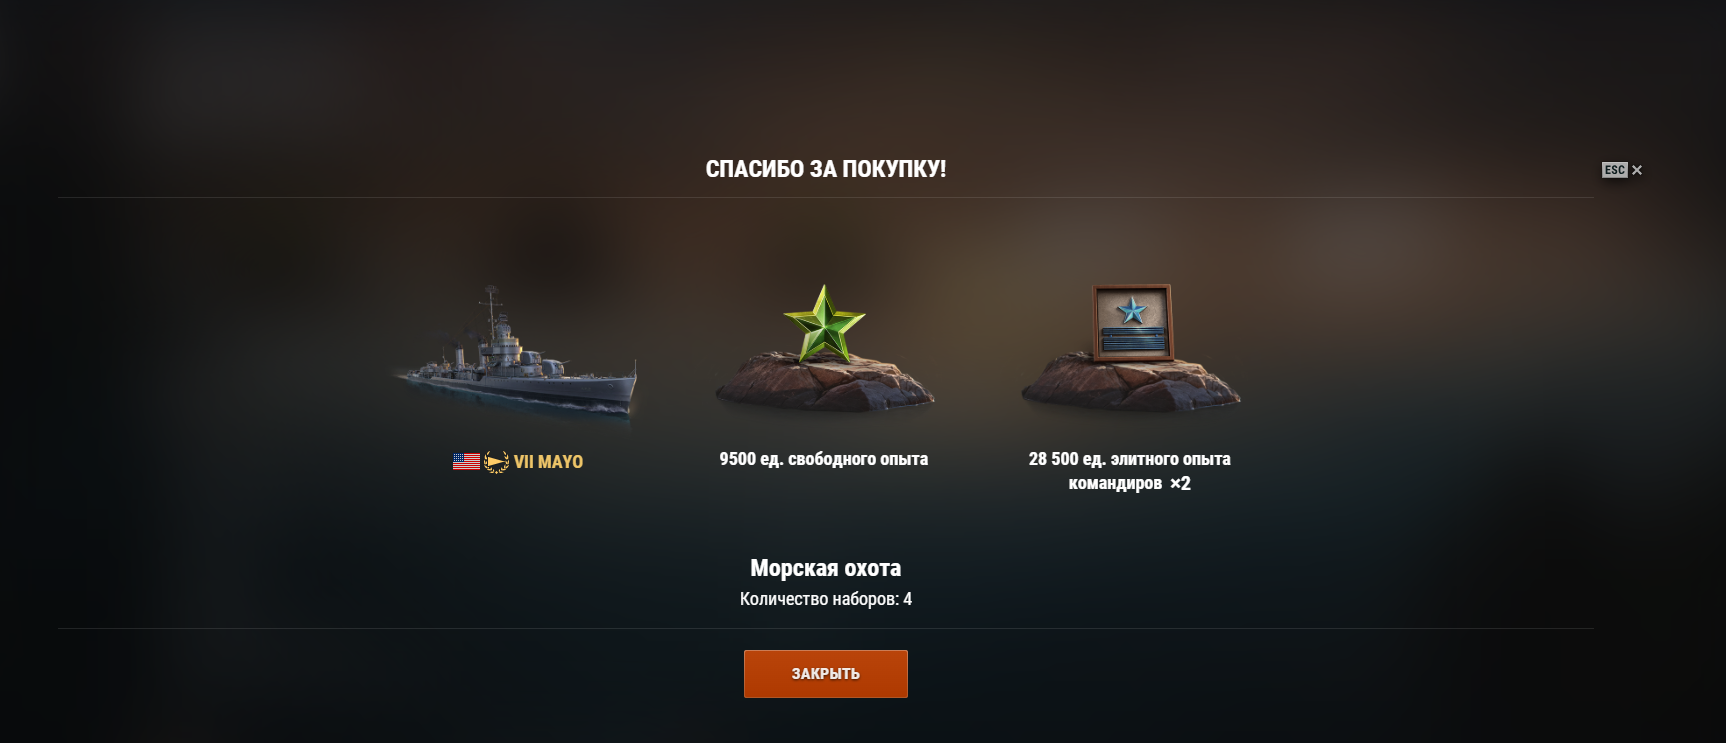Click the ЗАКРЫТЬ button

[x=825, y=674]
